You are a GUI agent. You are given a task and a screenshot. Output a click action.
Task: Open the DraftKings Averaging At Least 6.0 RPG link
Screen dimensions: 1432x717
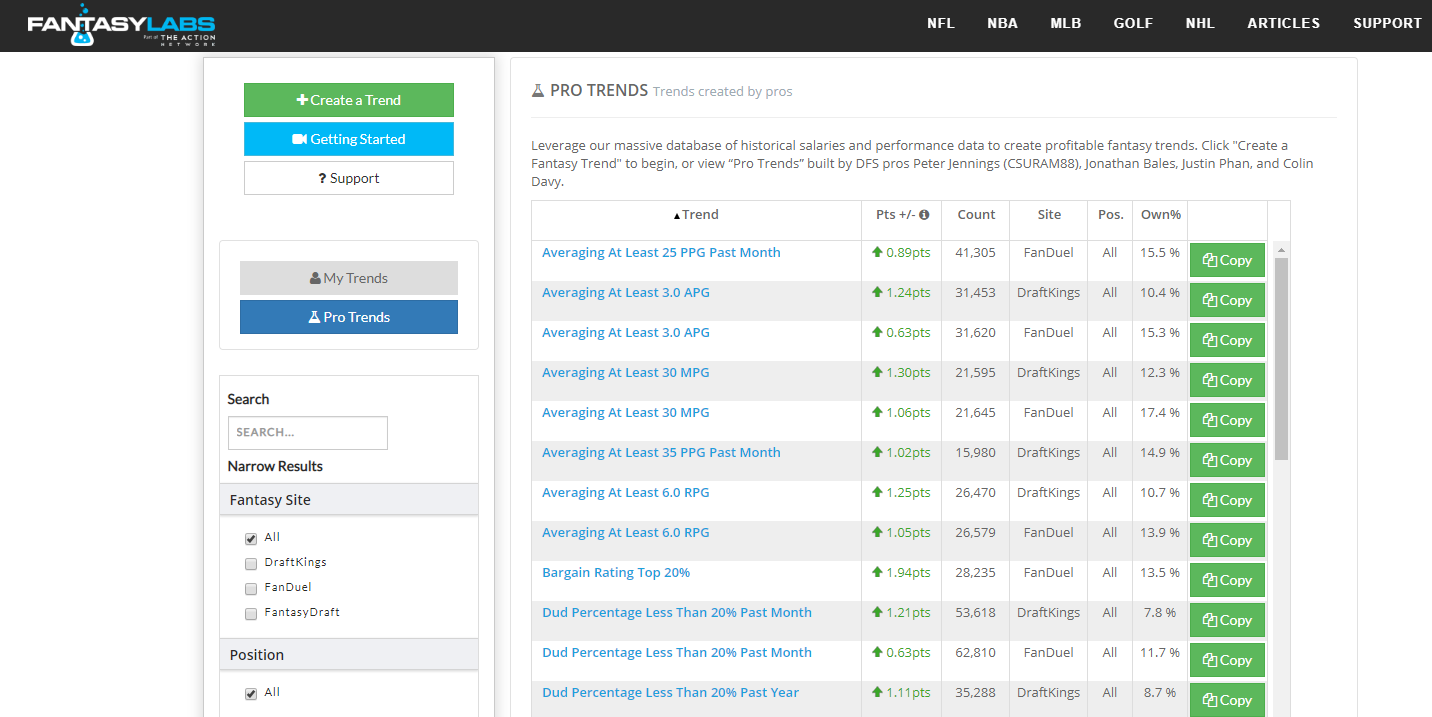pos(626,493)
